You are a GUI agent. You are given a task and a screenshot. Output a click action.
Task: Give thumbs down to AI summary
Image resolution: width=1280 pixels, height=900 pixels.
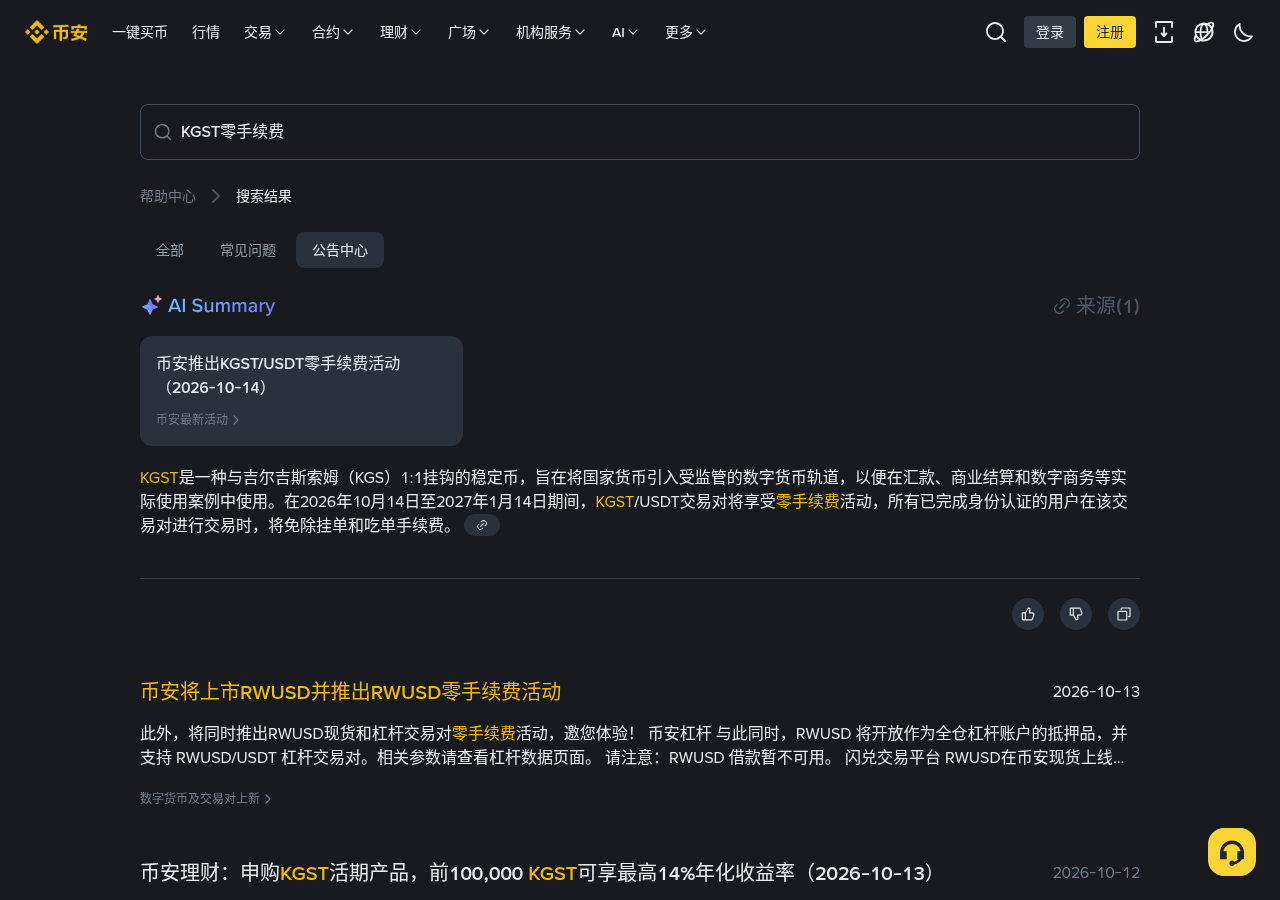point(1076,614)
